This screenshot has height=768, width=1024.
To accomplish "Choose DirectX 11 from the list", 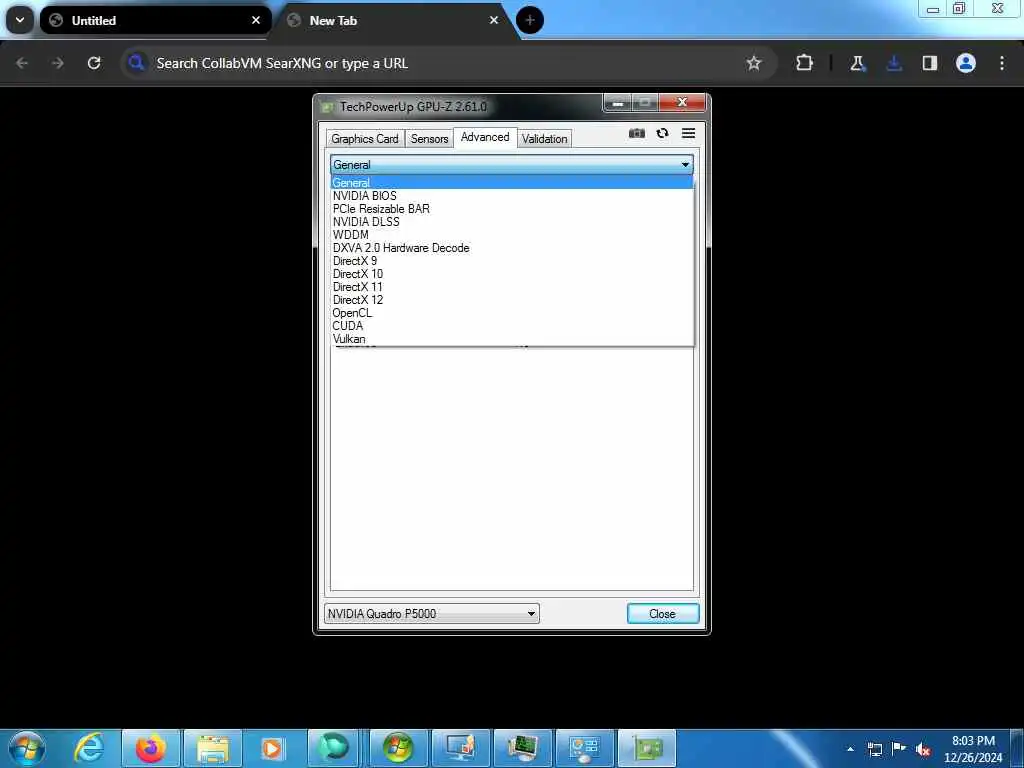I will (x=512, y=287).
